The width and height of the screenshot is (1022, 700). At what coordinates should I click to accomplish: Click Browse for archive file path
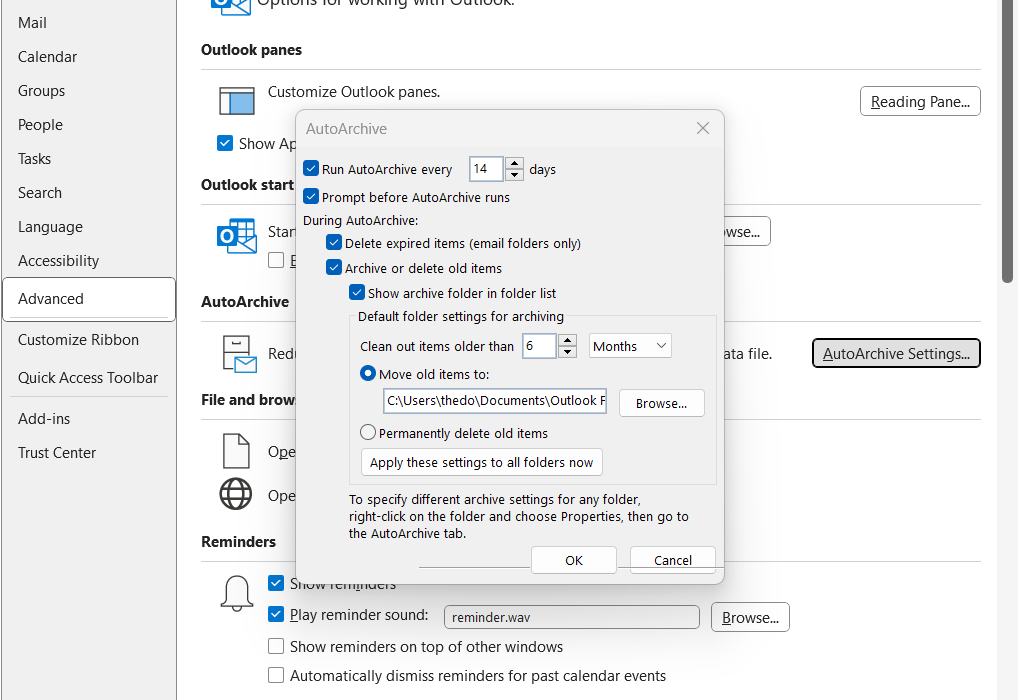click(662, 403)
